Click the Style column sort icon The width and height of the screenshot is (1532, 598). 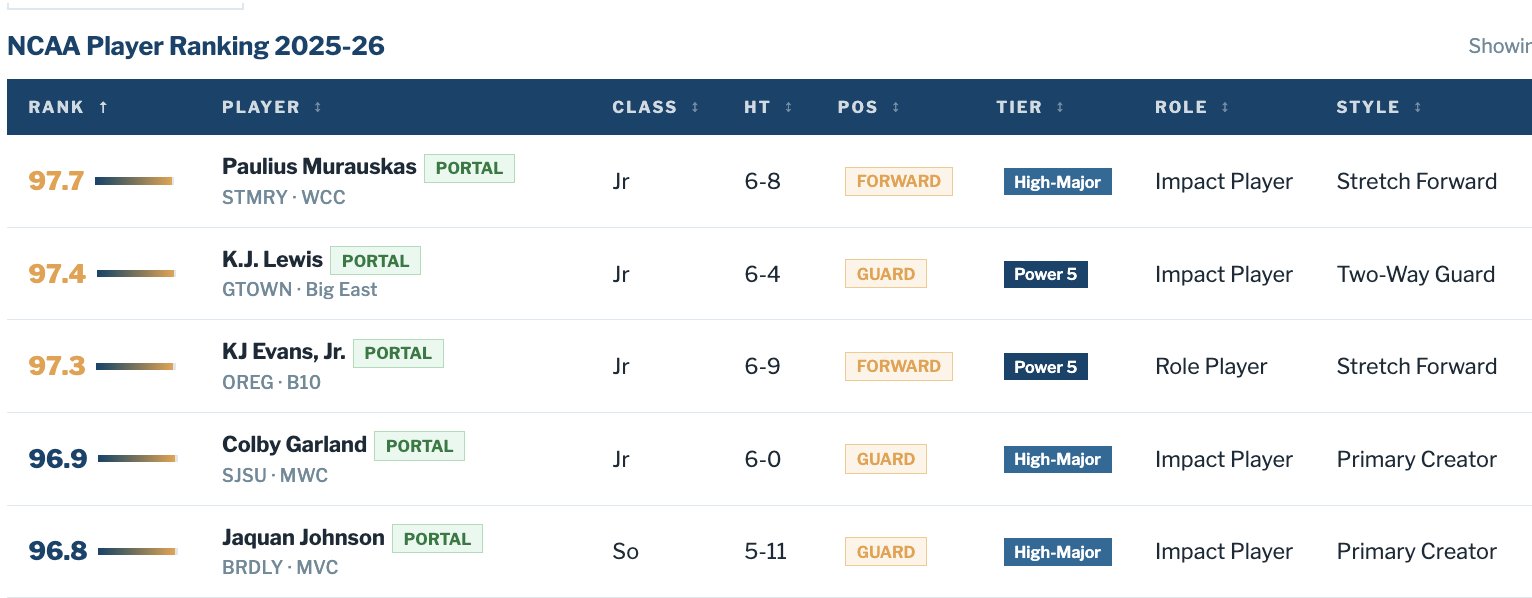[1418, 108]
